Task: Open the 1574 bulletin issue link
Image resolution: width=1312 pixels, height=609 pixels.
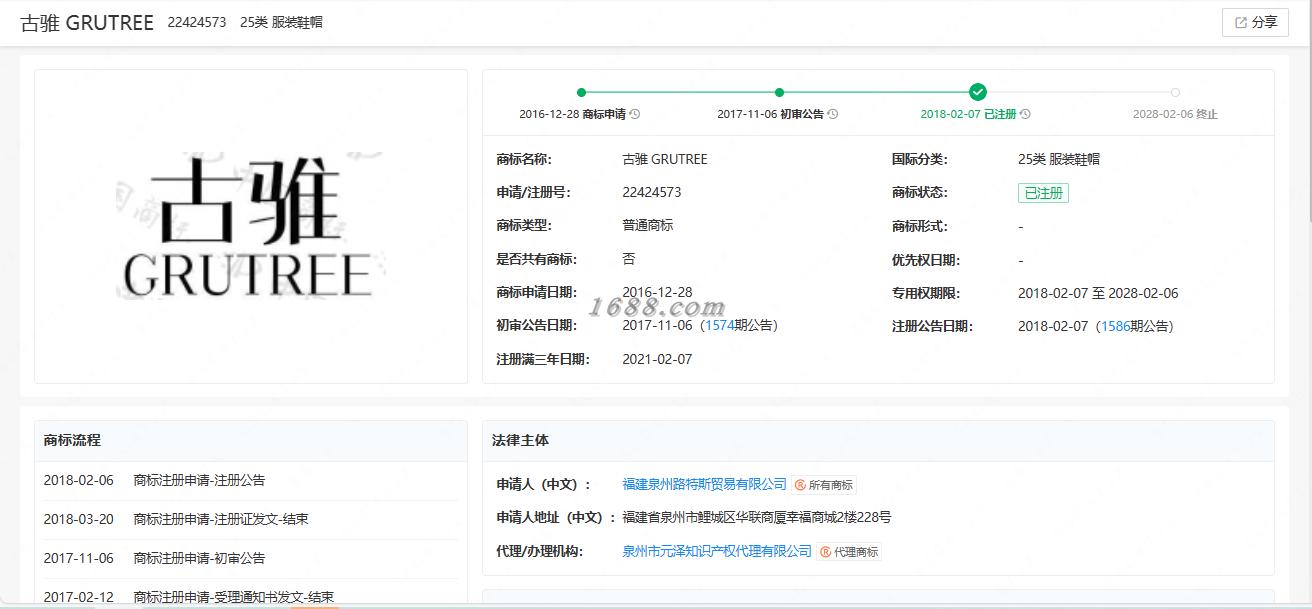Action: 719,326
